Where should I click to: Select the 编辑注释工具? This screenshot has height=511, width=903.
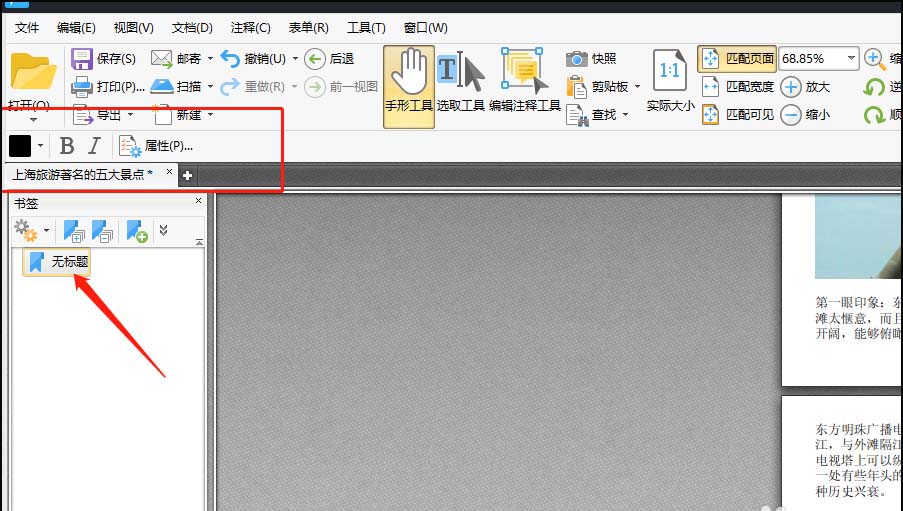[x=525, y=81]
